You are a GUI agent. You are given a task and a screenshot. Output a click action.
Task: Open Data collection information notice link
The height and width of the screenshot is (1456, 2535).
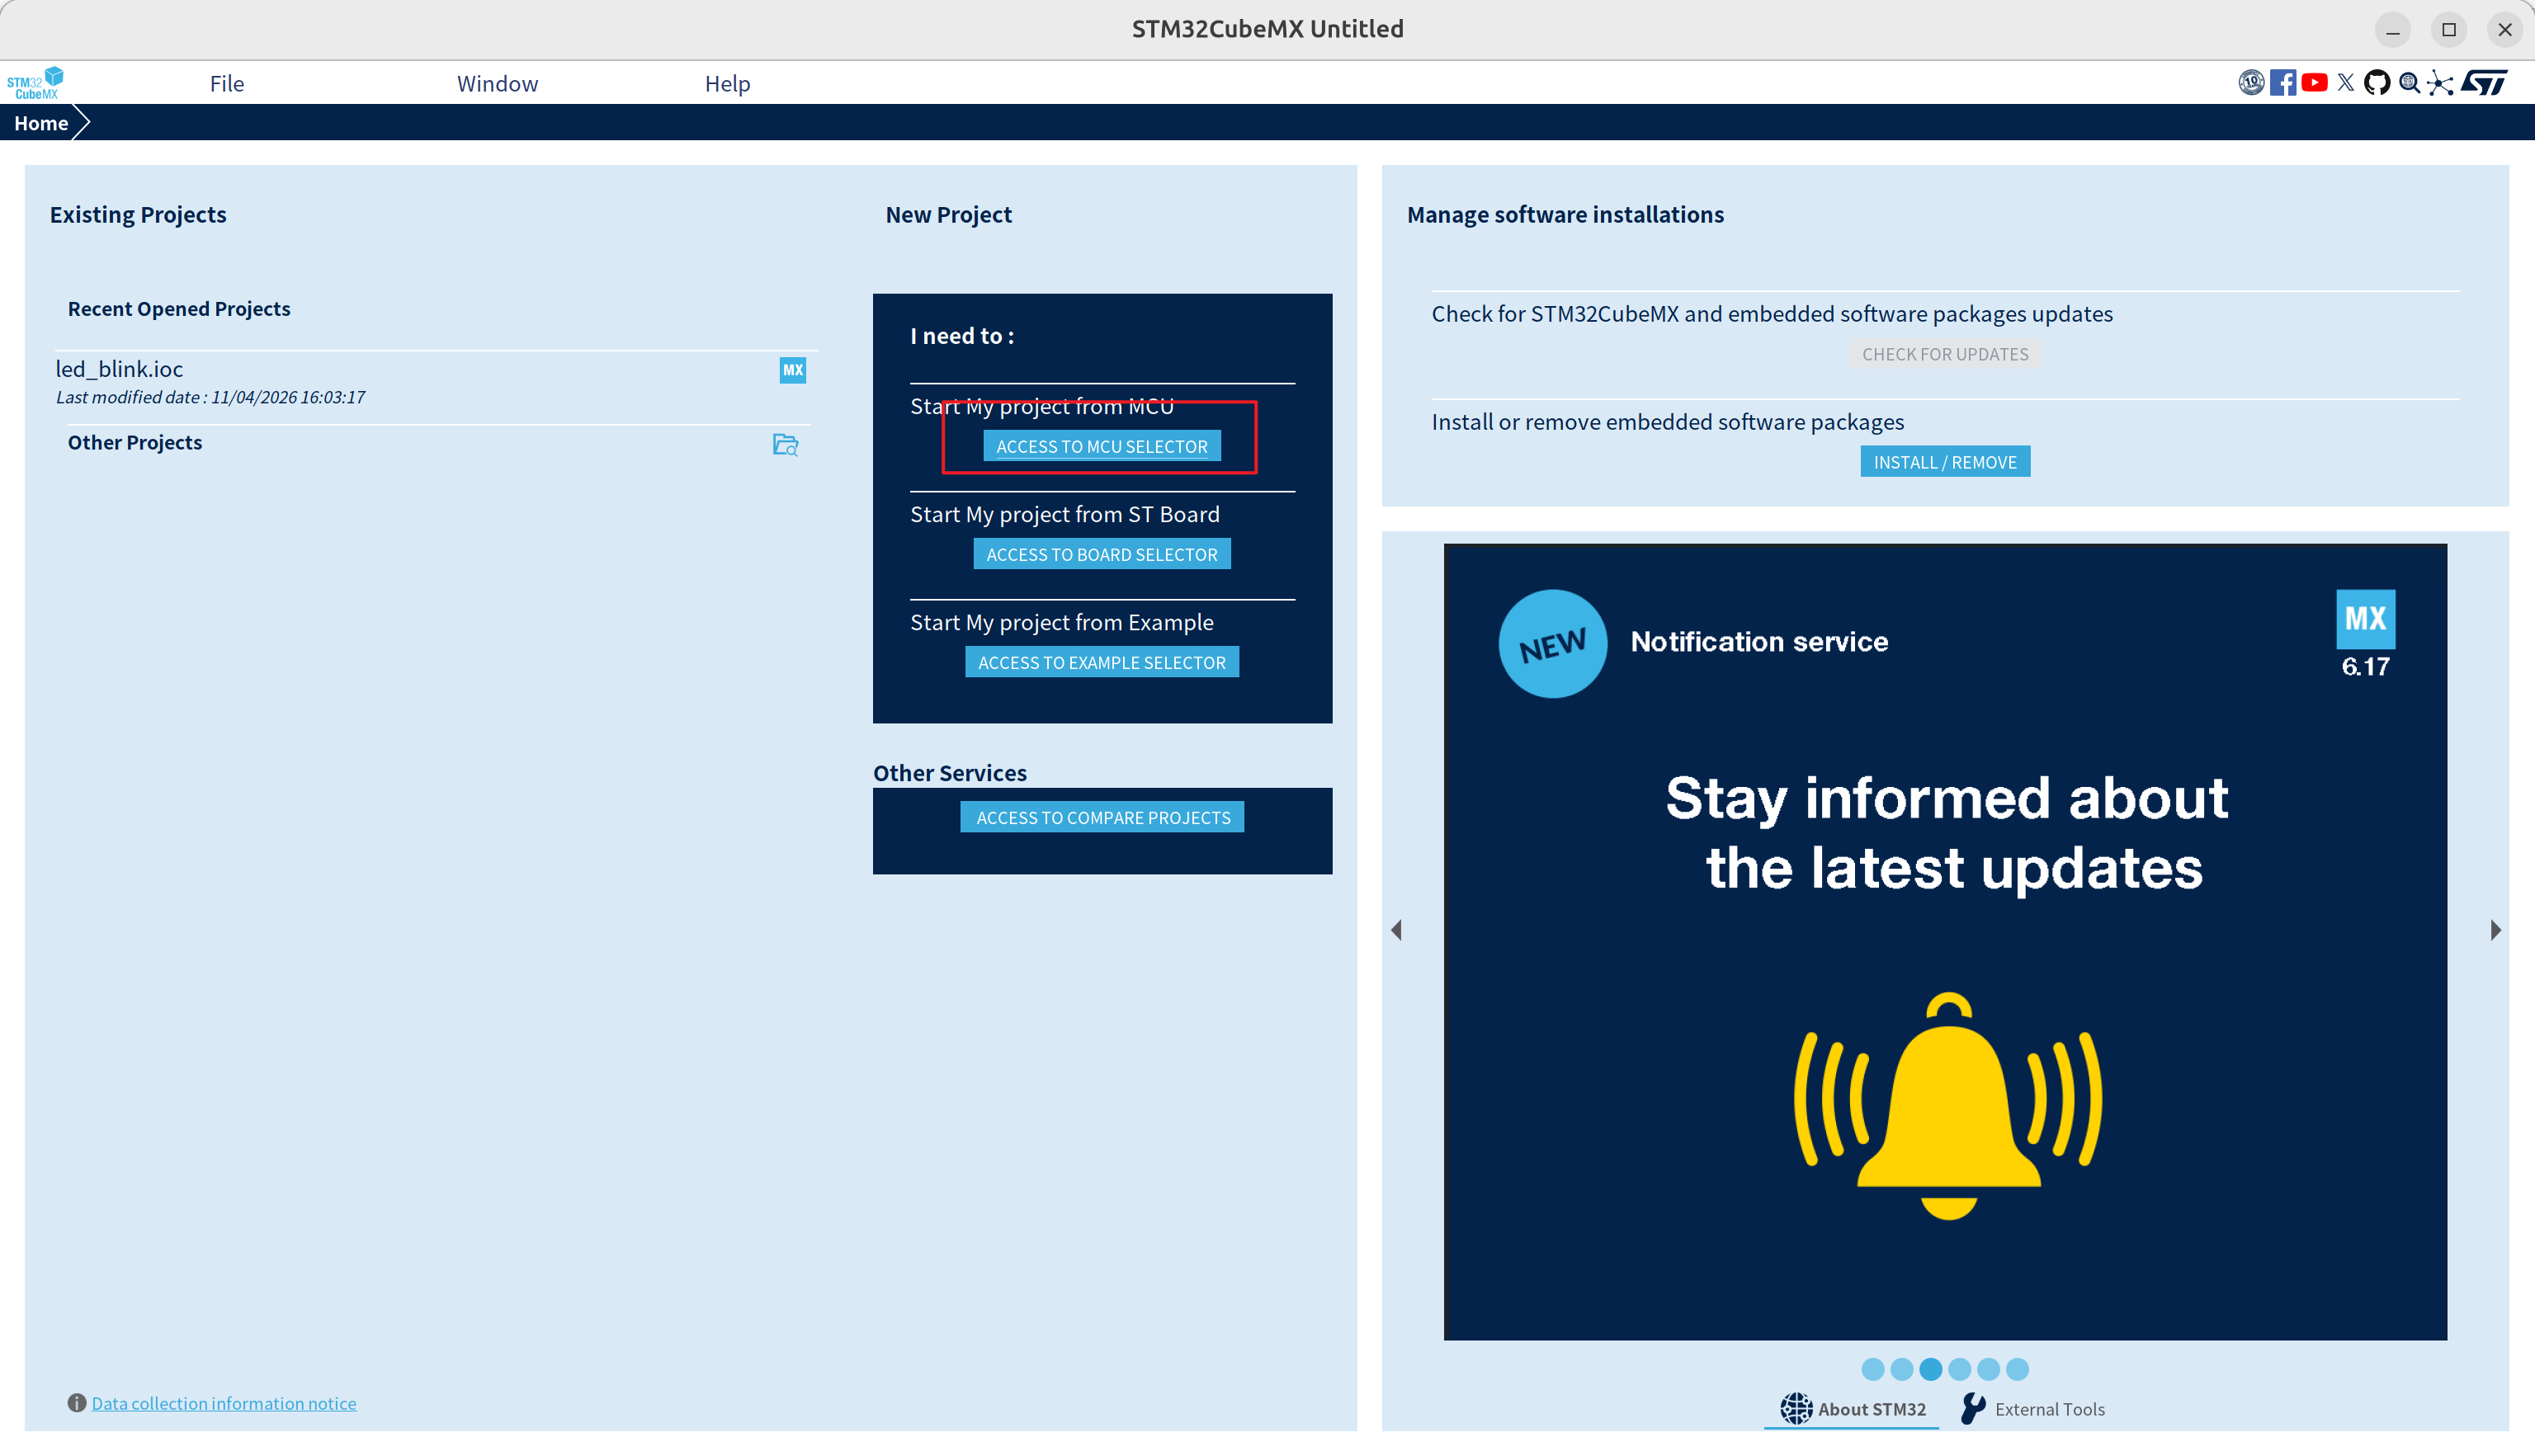click(x=224, y=1403)
